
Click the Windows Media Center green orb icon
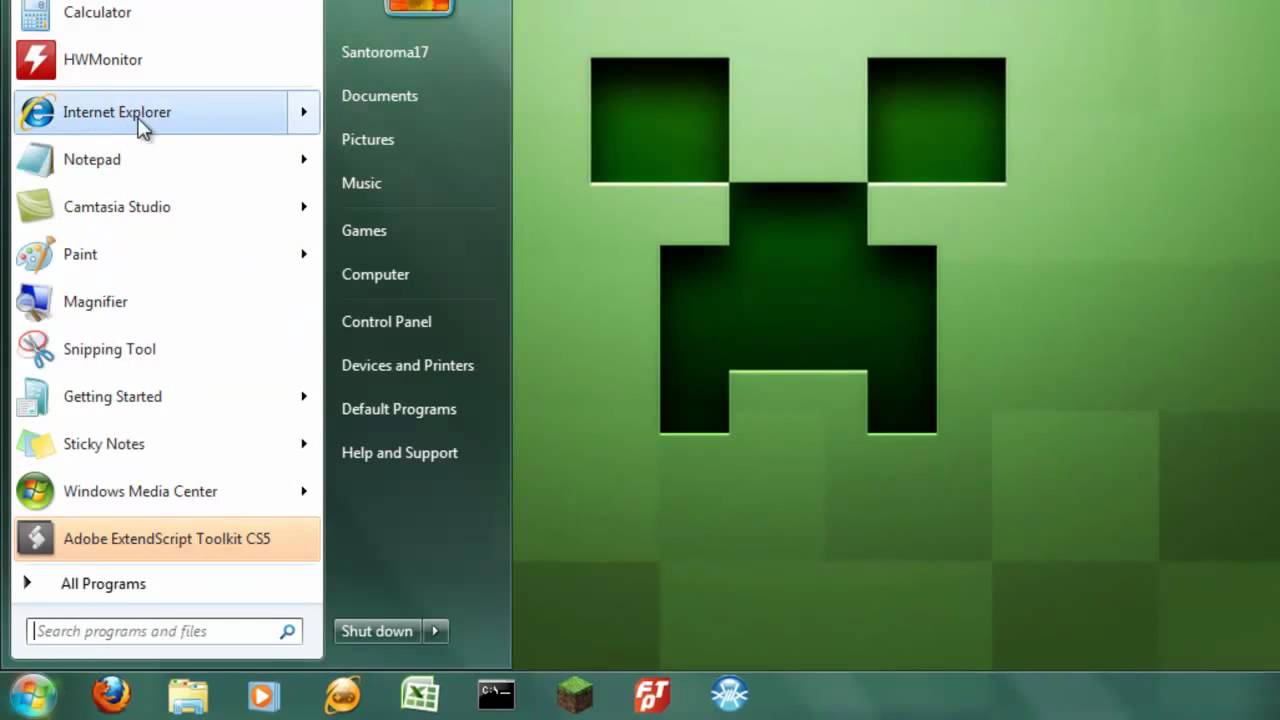click(x=36, y=491)
